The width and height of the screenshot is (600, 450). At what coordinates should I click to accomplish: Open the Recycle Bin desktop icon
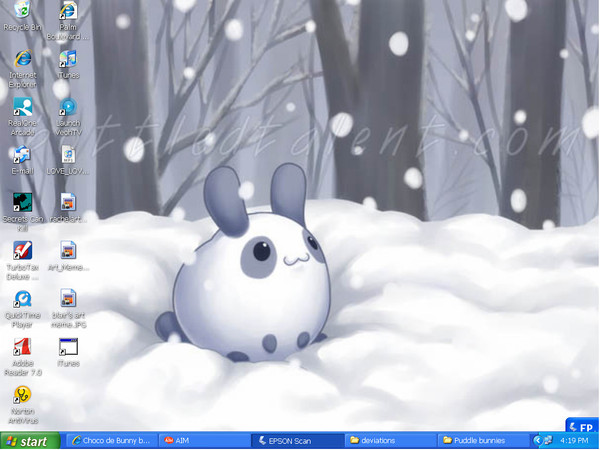pyautogui.click(x=22, y=10)
